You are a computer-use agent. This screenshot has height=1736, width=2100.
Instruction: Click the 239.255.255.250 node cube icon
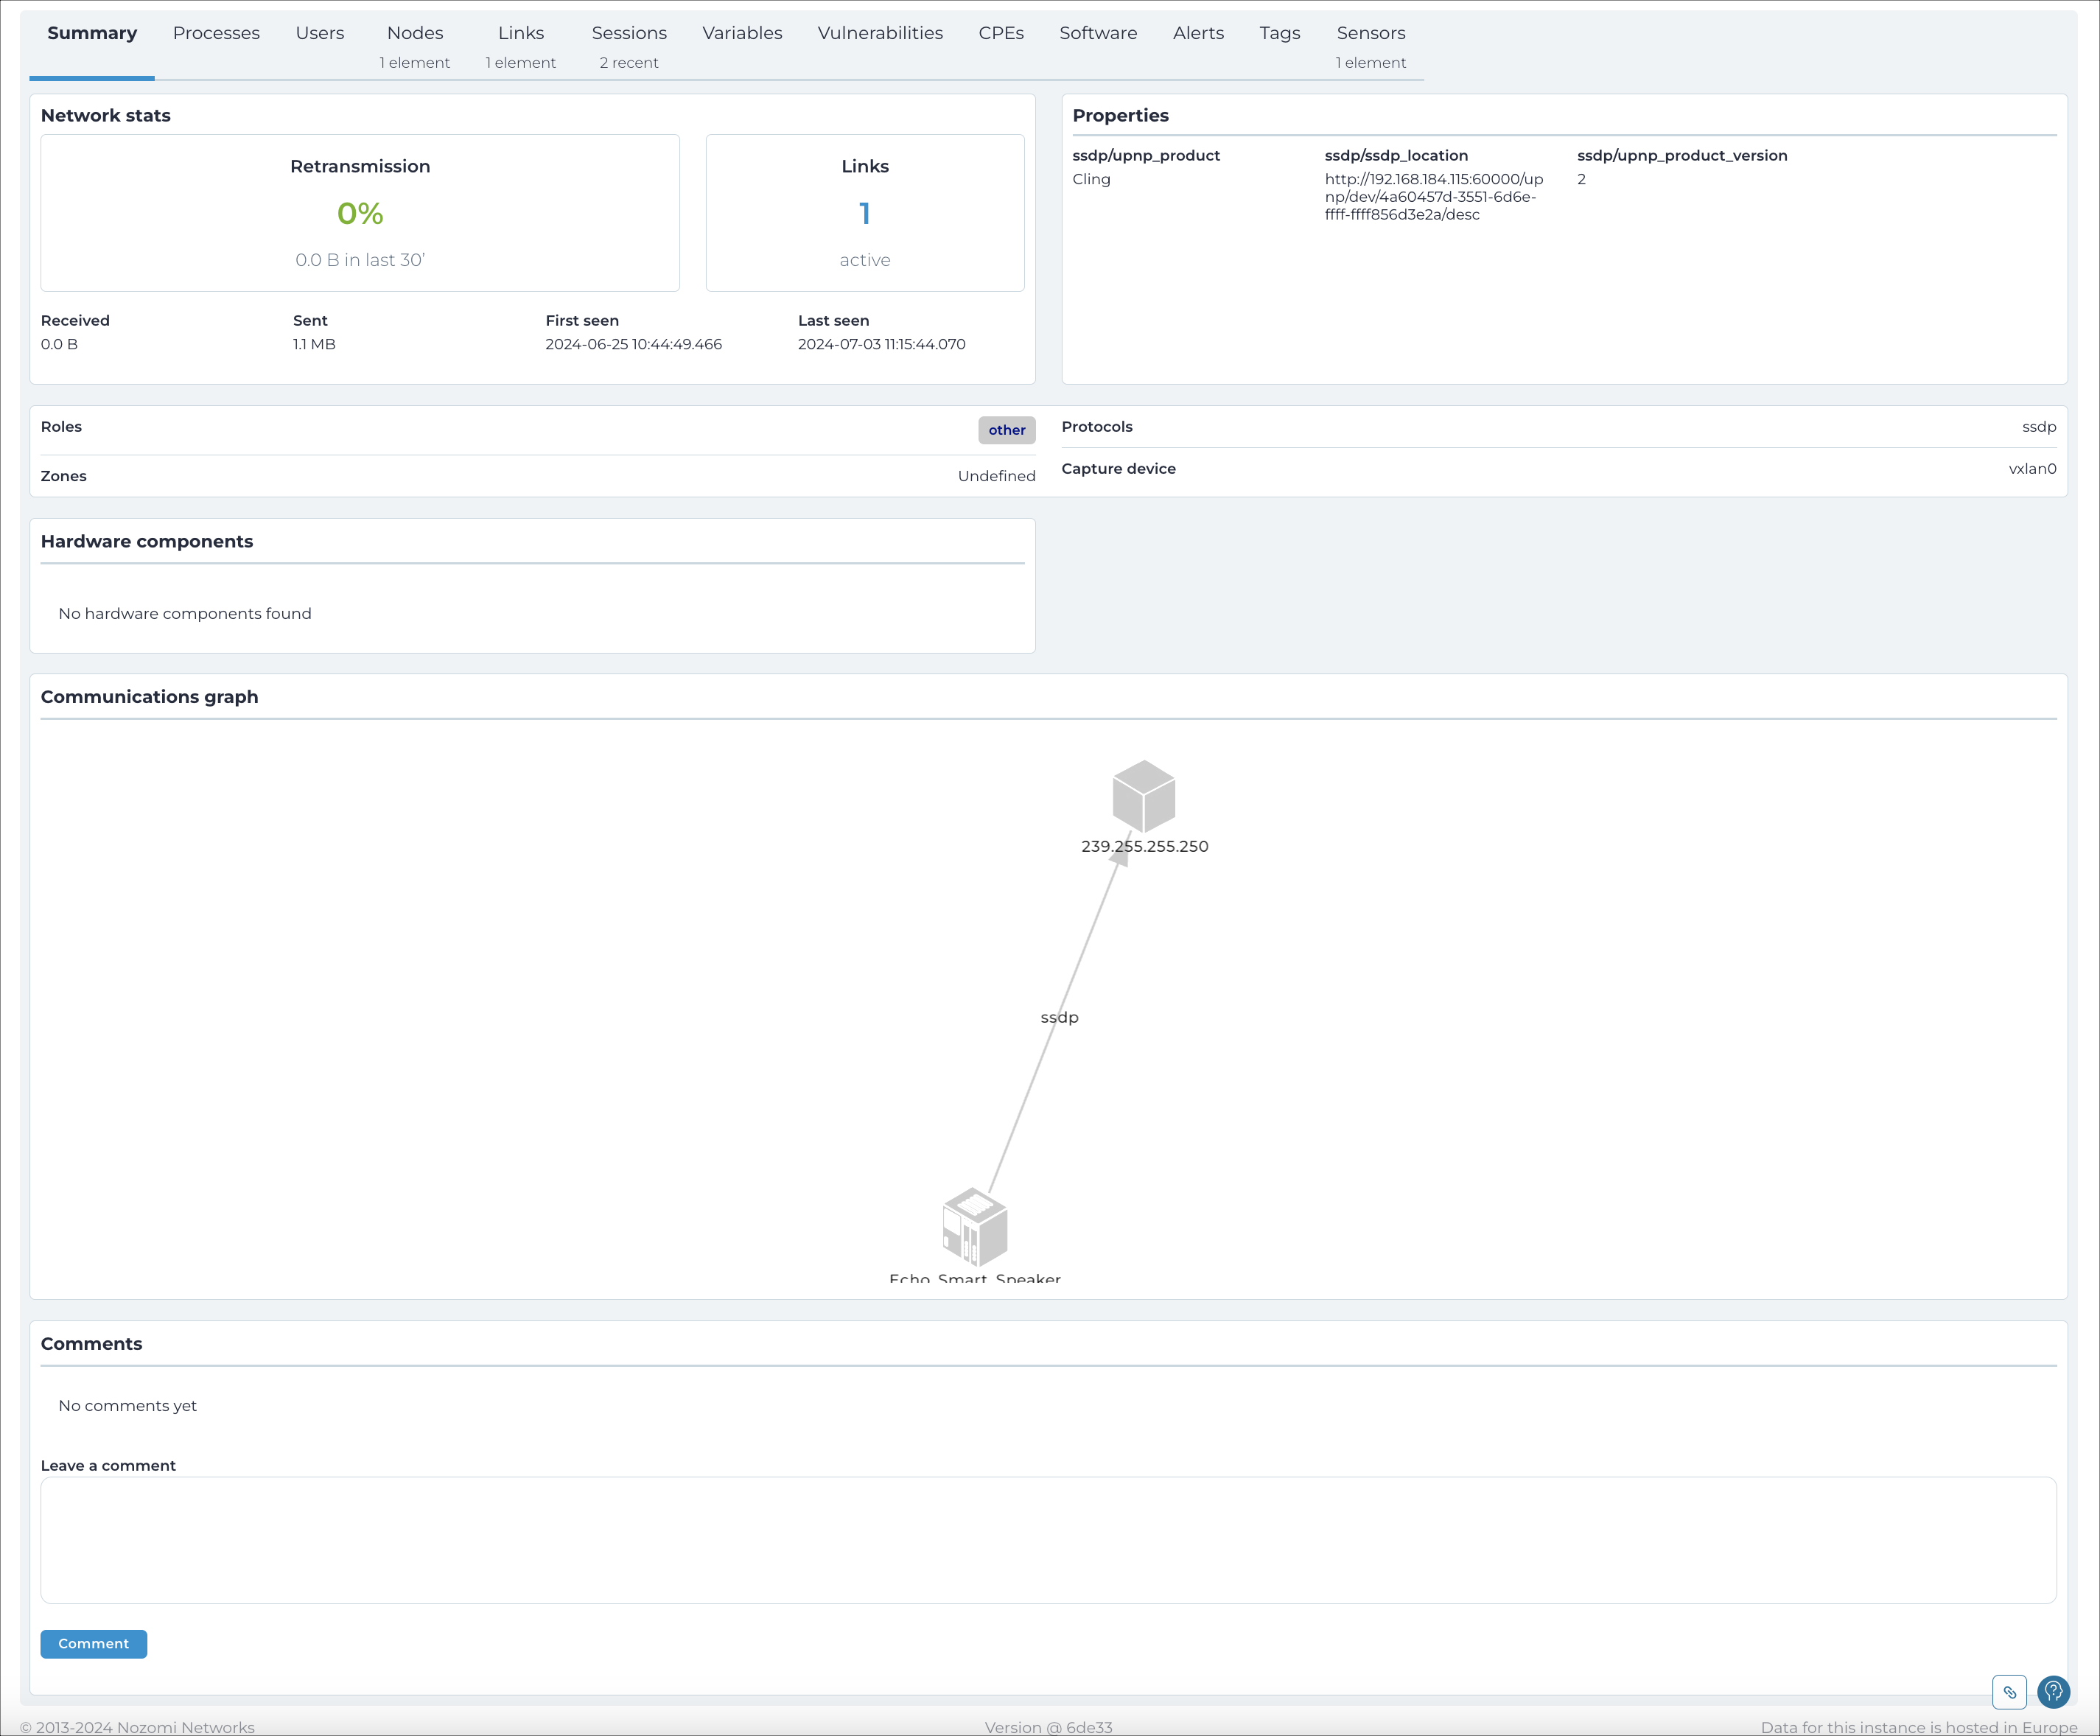pyautogui.click(x=1144, y=796)
